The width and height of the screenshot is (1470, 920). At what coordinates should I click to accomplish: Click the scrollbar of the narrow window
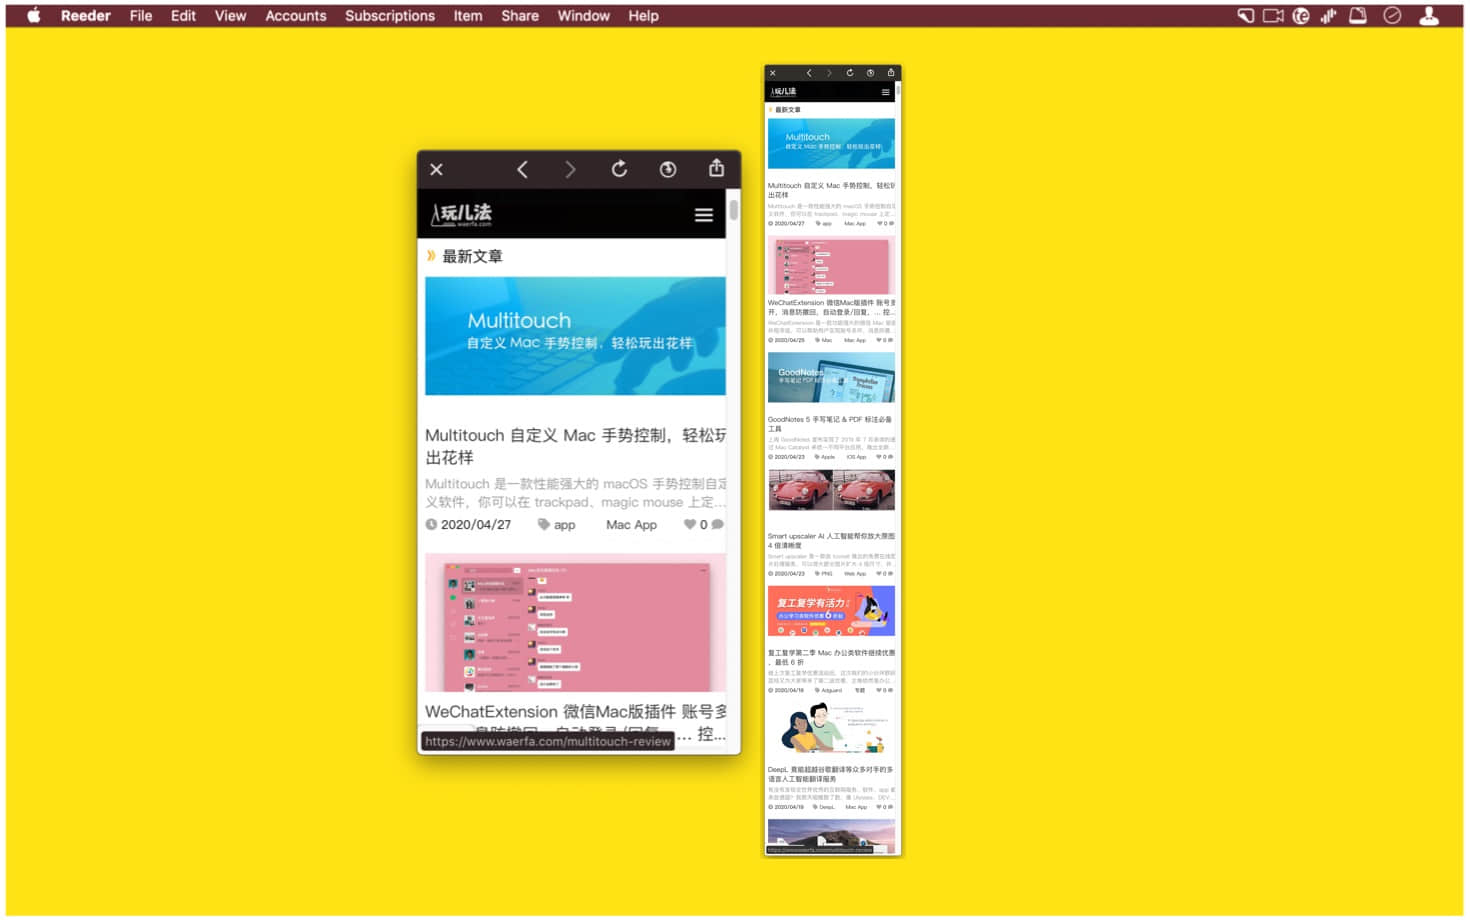[x=898, y=90]
